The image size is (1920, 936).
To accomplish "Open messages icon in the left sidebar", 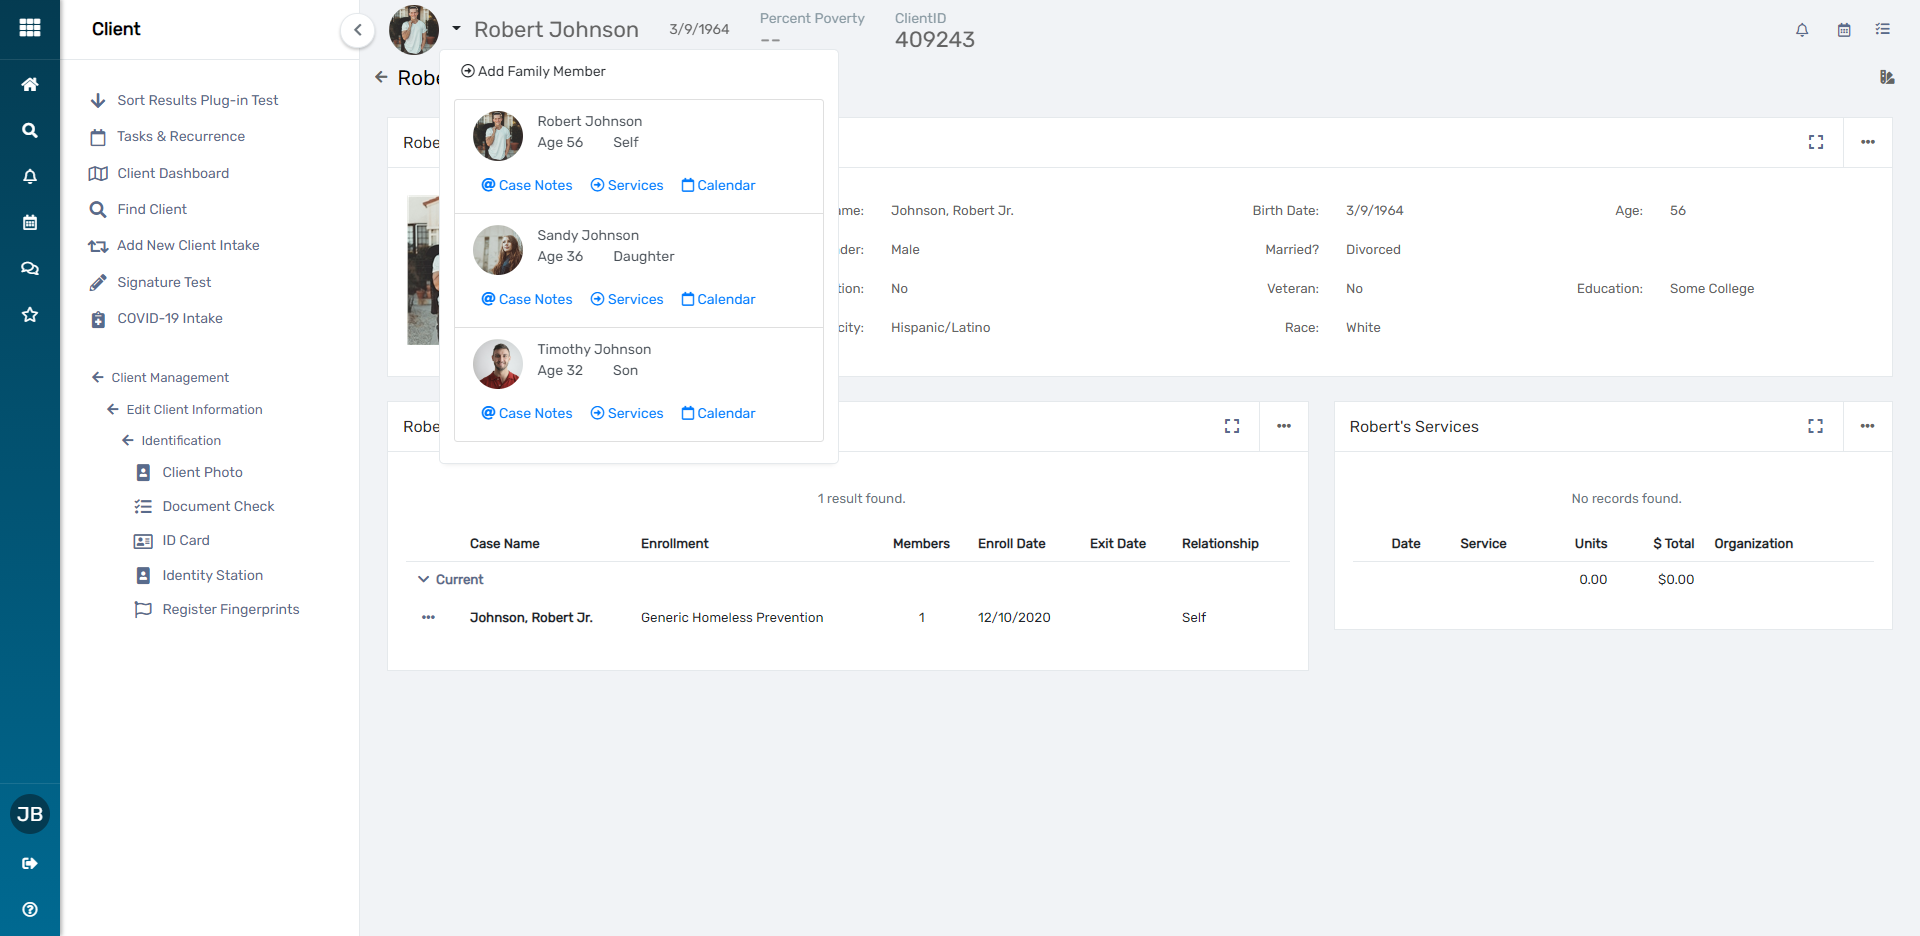I will (x=30, y=268).
